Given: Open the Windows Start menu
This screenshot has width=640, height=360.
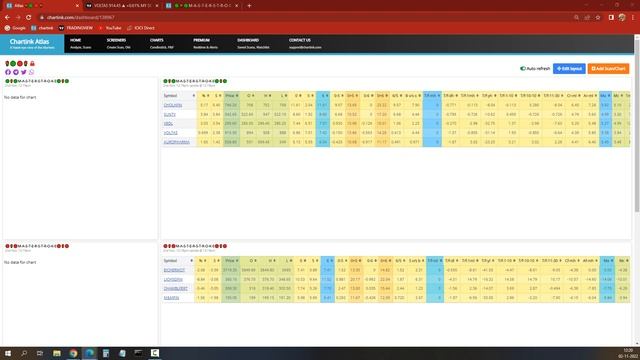Looking at the screenshot, I should [8, 353].
